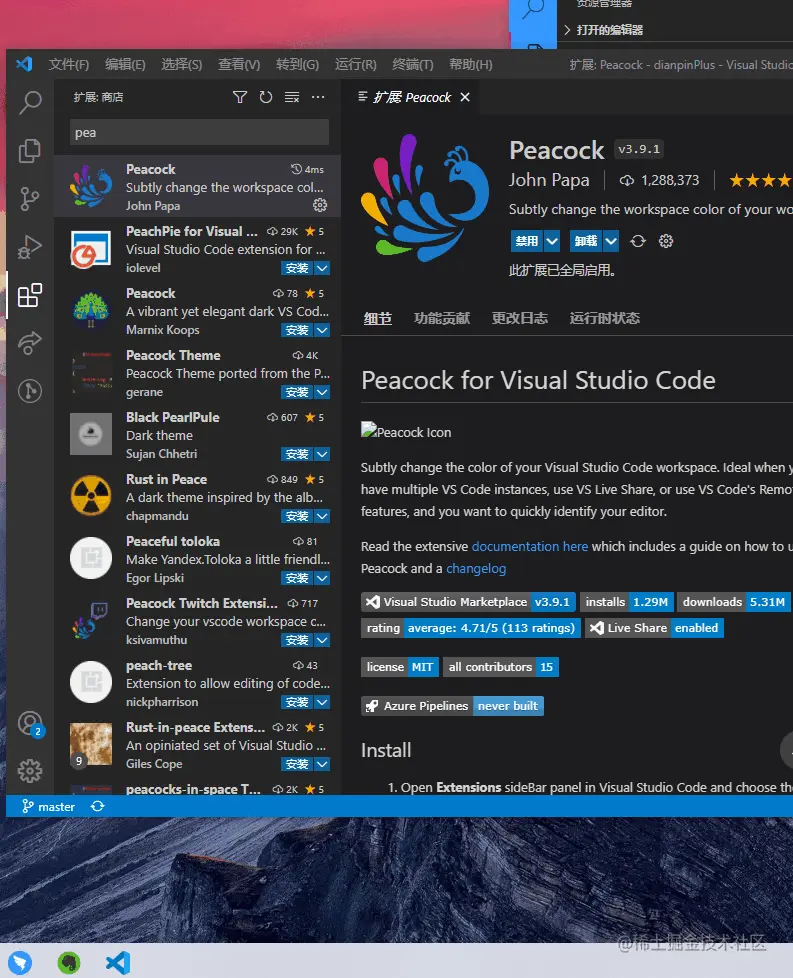Click the Visual Studio Marketplace v3.9.1 badge
The height and width of the screenshot is (978, 793).
point(468,602)
